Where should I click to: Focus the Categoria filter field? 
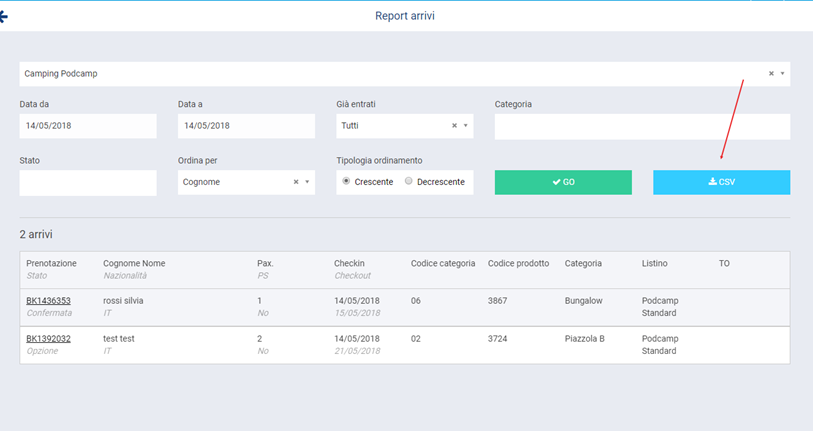(x=642, y=126)
